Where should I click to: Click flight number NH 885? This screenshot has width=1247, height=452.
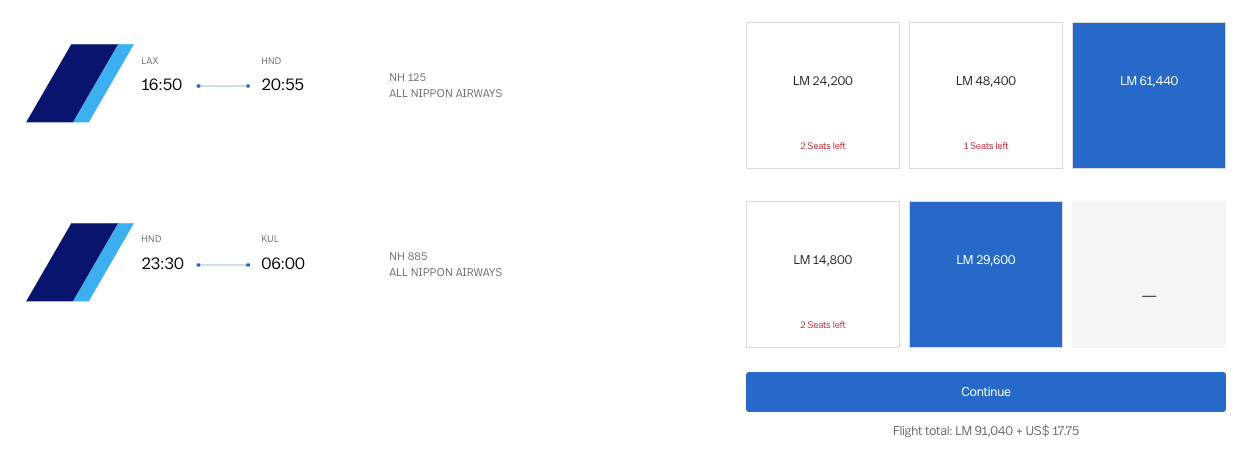tap(408, 256)
